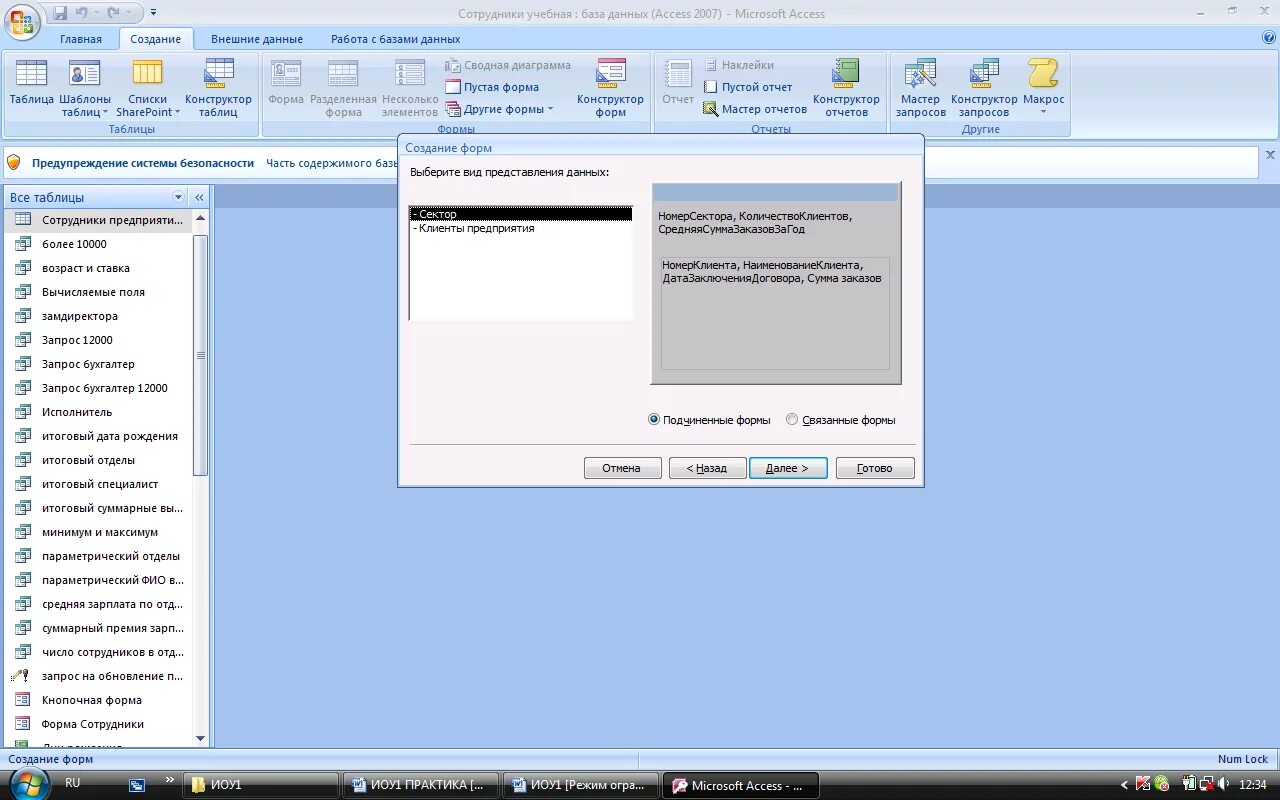Open Шаблоны таблиц dropdown

click(85, 88)
